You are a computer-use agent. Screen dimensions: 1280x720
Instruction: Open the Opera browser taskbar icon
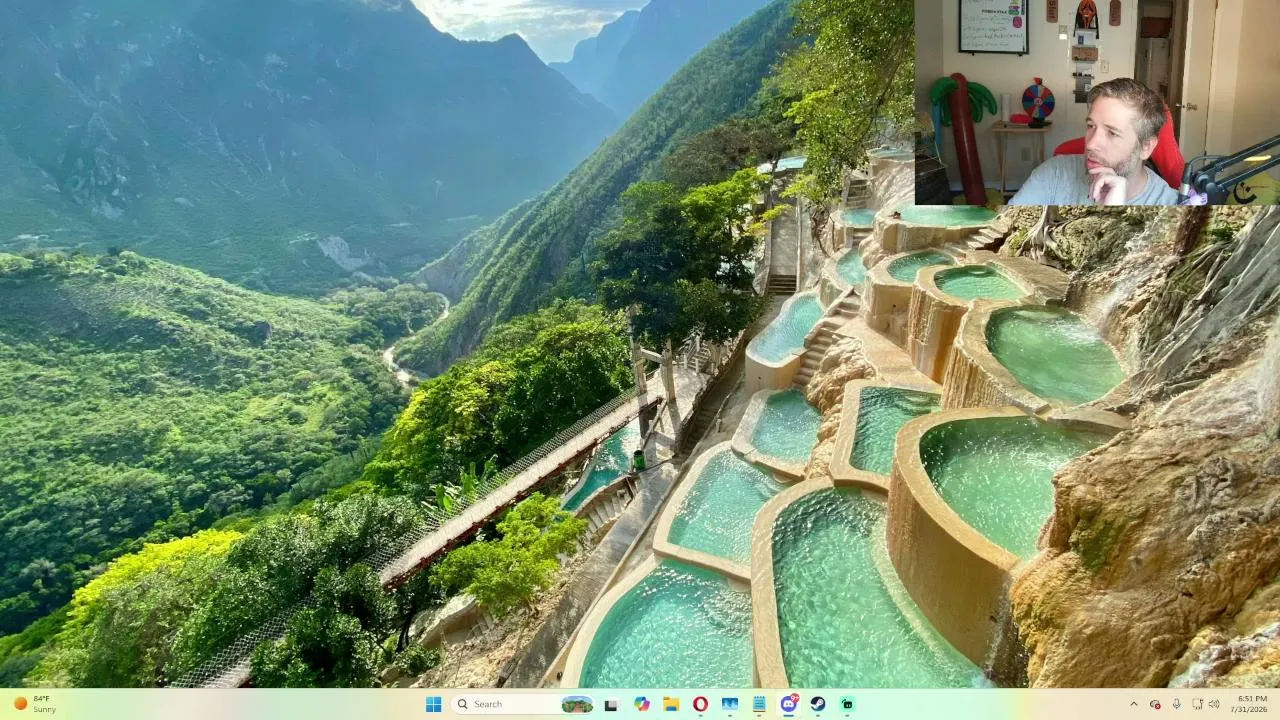tap(700, 704)
